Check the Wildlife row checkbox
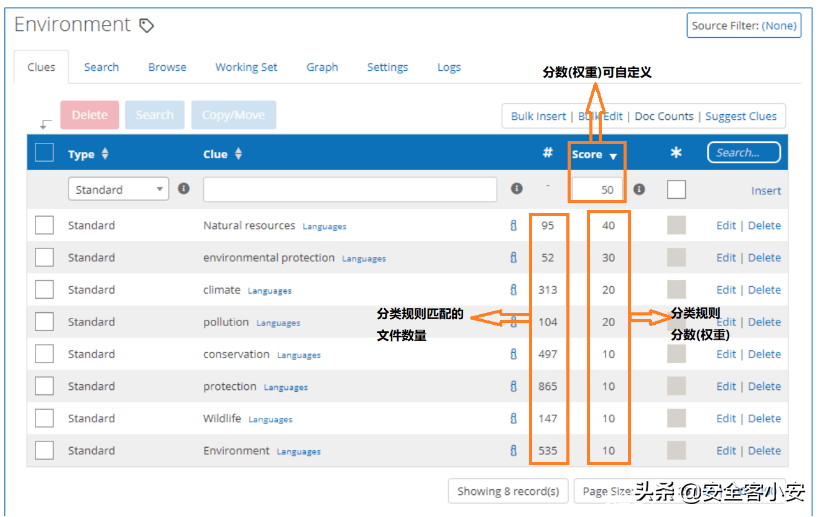This screenshot has height=517, width=820. click(x=44, y=418)
